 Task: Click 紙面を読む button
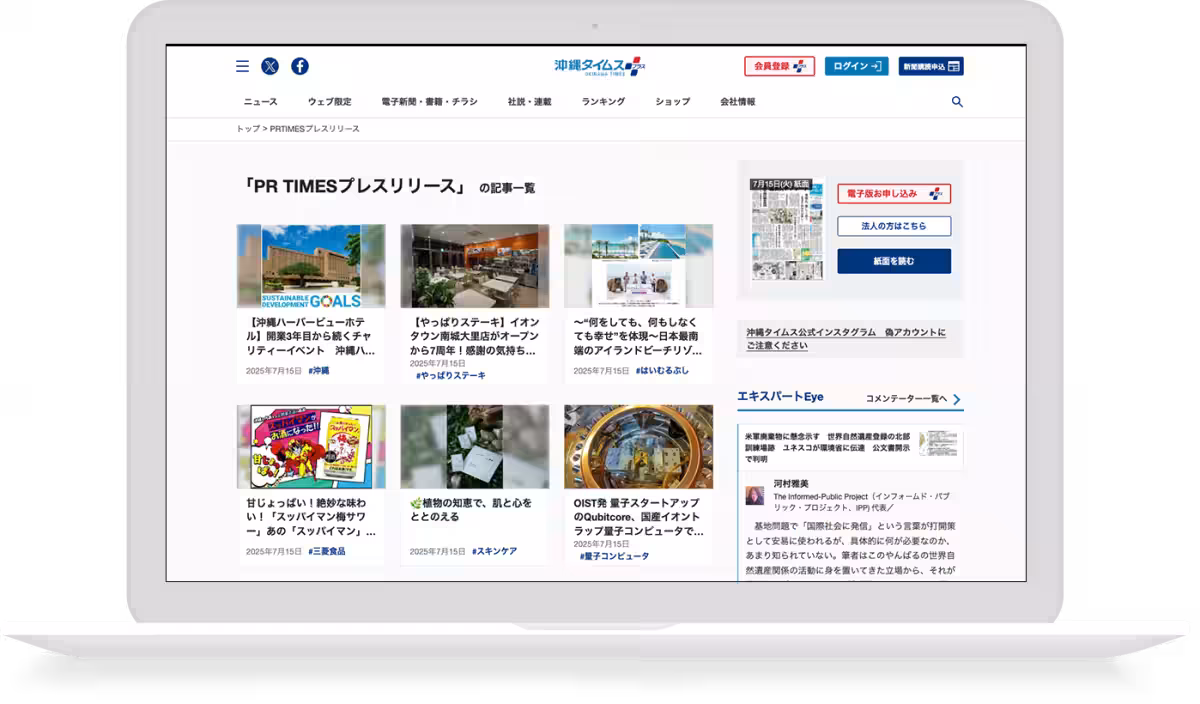894,262
